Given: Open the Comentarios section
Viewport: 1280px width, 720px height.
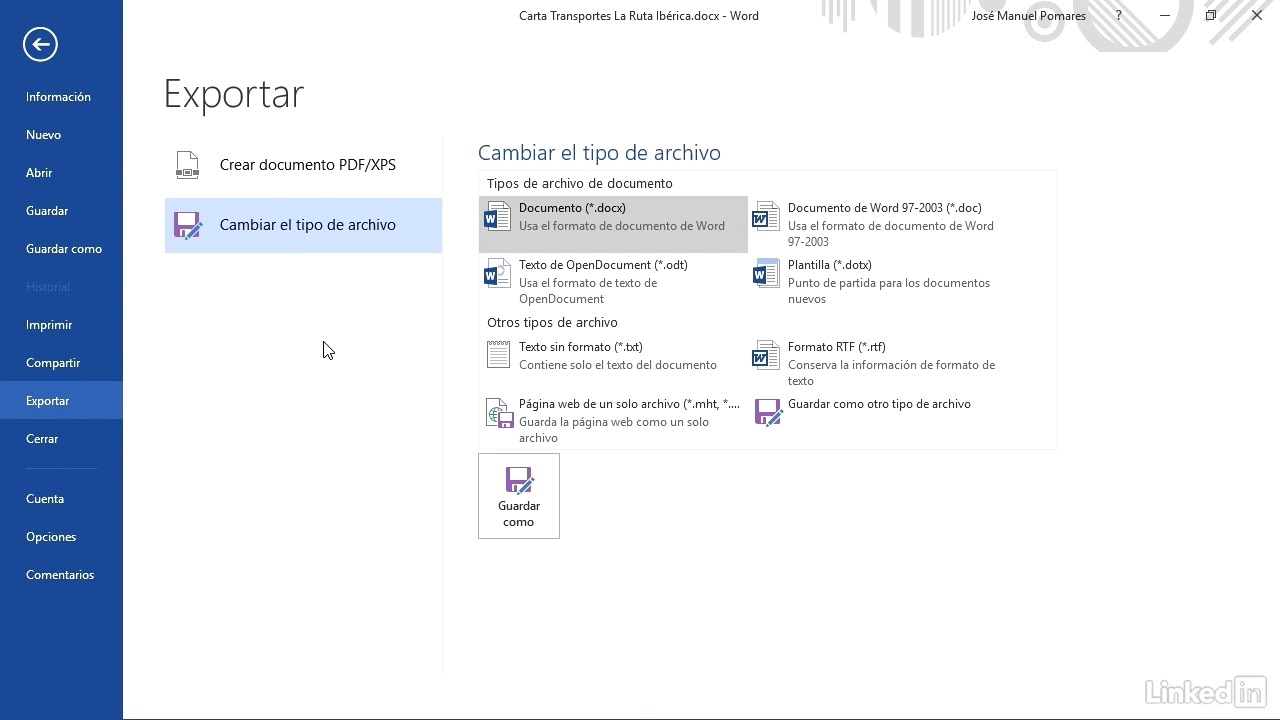Looking at the screenshot, I should [x=61, y=575].
